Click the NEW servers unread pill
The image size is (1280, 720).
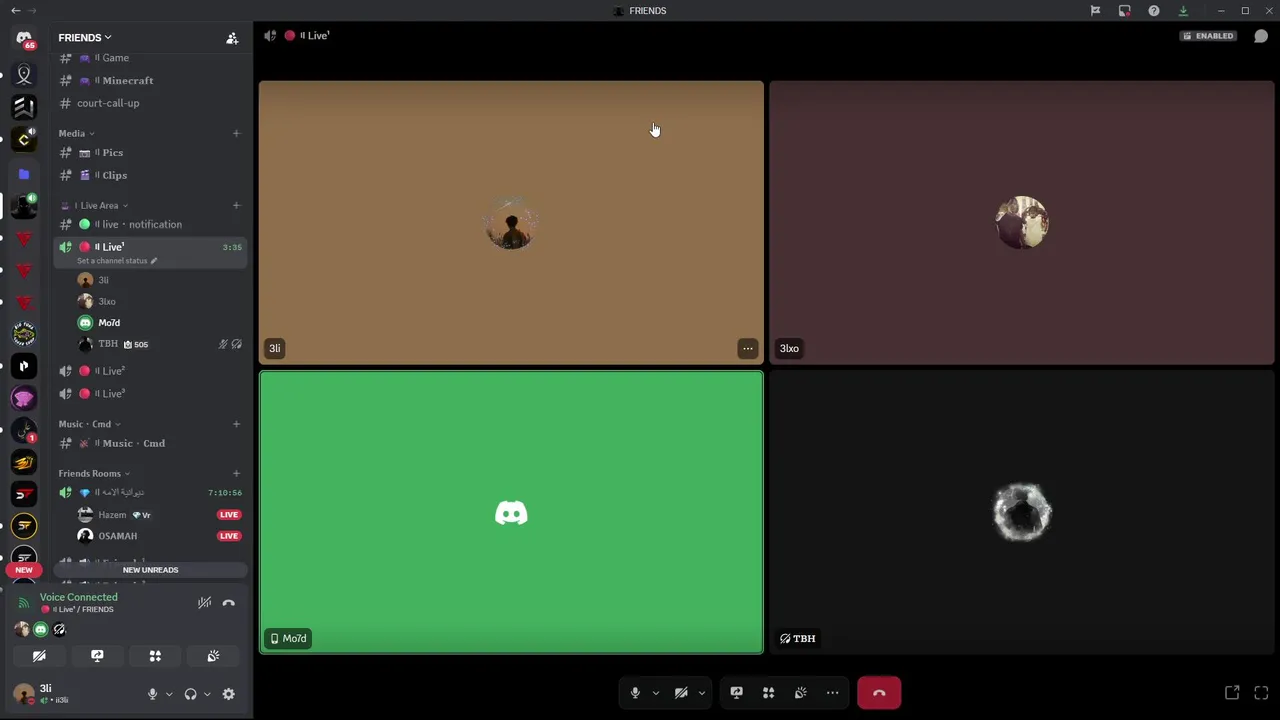click(24, 570)
